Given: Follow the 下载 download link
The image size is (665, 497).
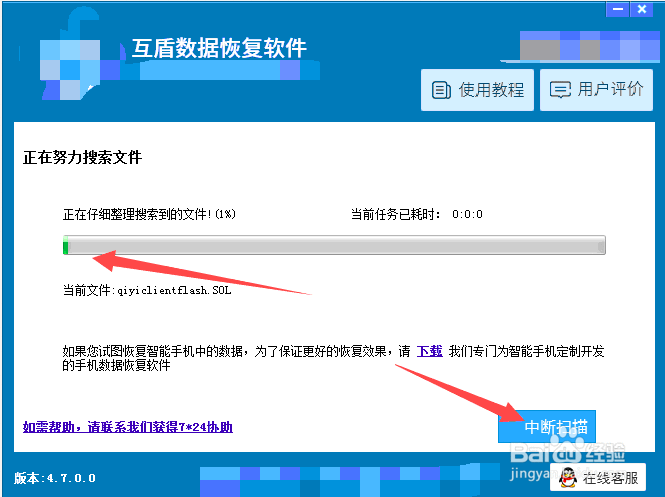Looking at the screenshot, I should pos(429,351).
